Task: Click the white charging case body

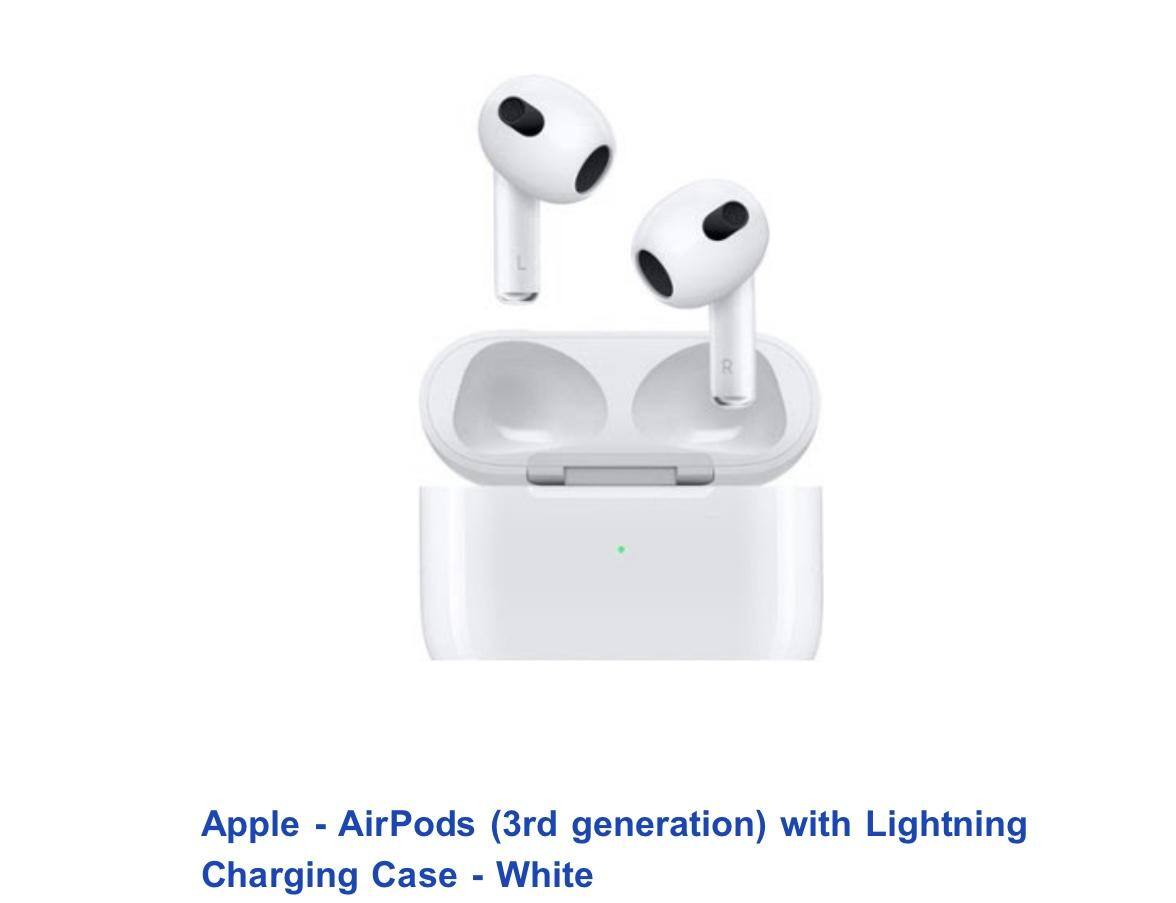Action: (621, 574)
